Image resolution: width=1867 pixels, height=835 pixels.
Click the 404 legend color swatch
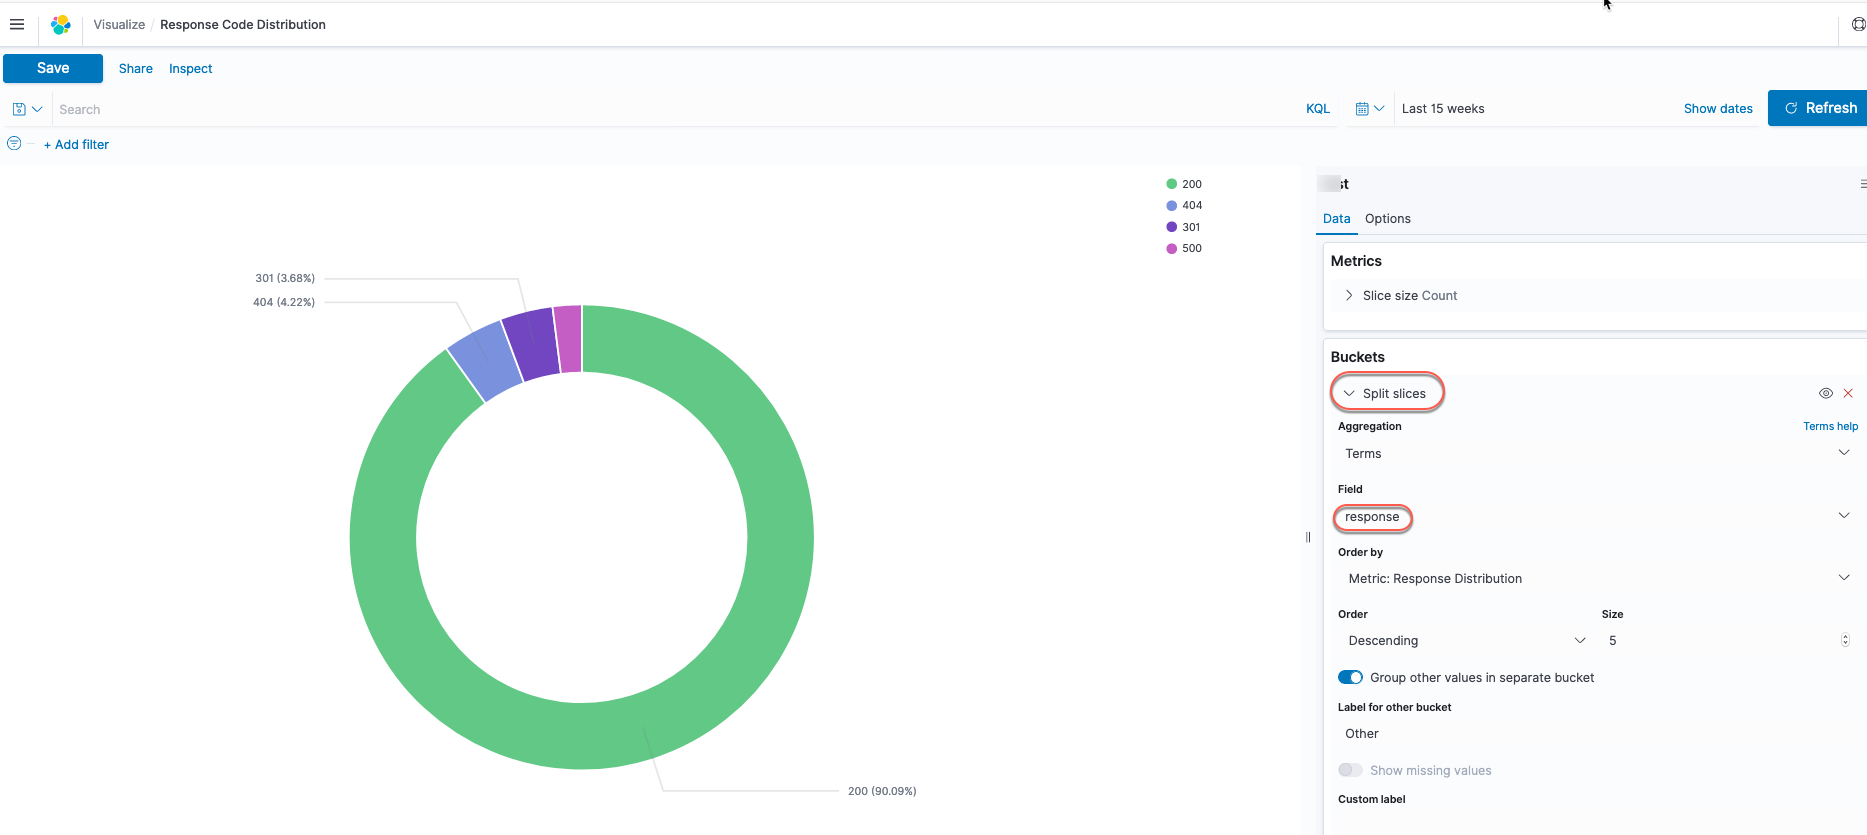(1171, 205)
